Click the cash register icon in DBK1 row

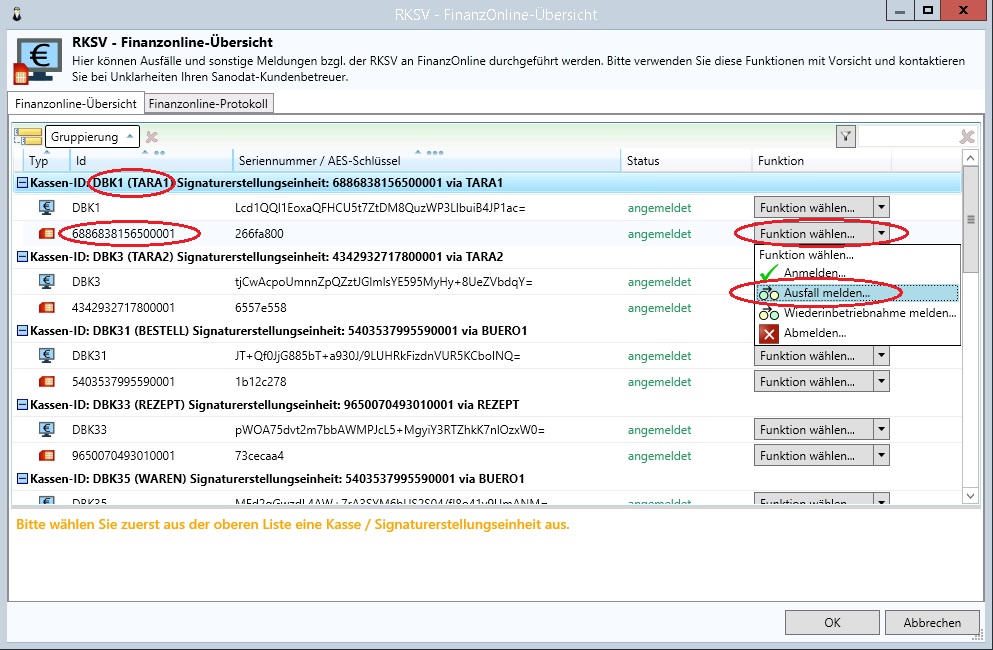[x=46, y=207]
